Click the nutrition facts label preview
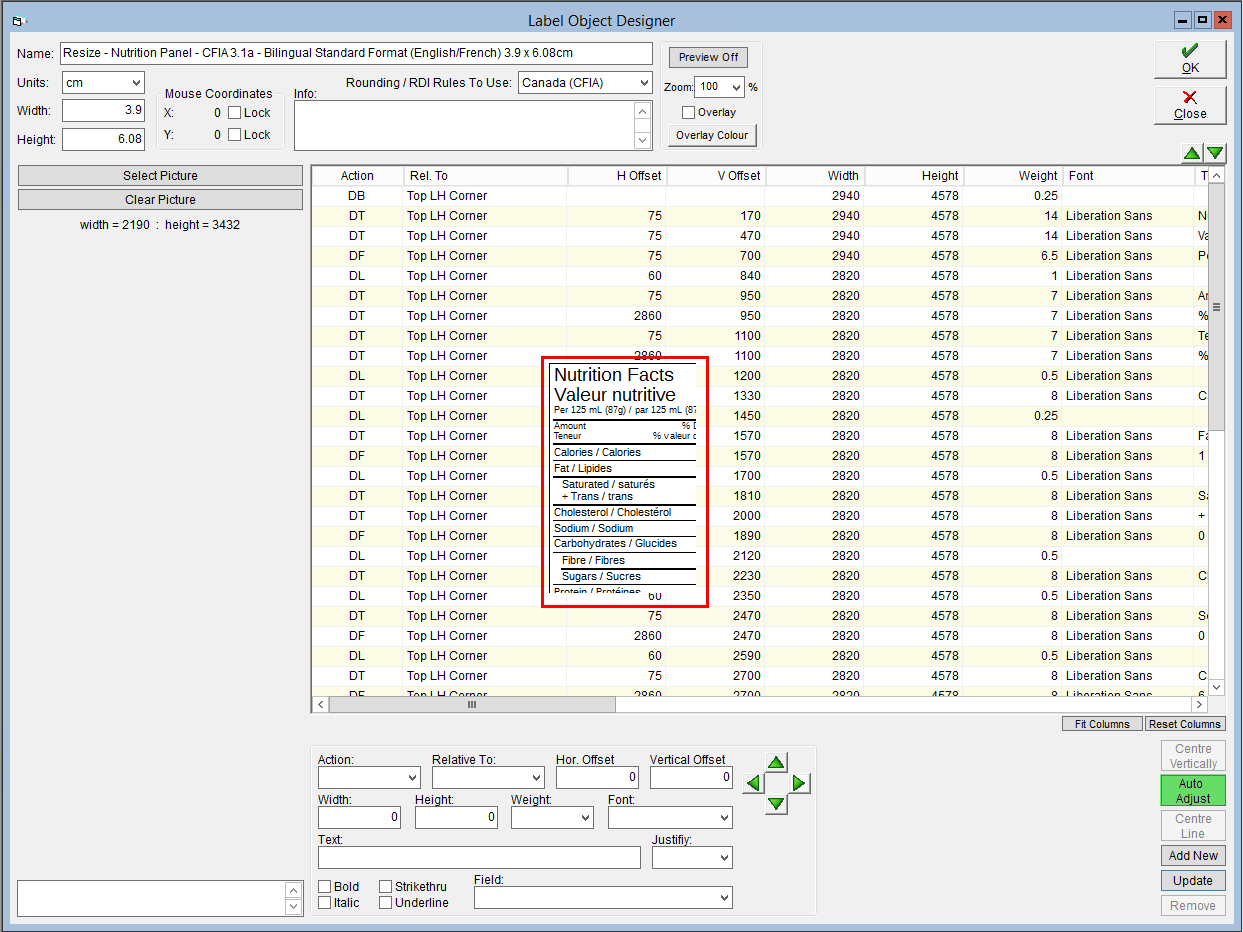Image resolution: width=1243 pixels, height=932 pixels. point(625,481)
